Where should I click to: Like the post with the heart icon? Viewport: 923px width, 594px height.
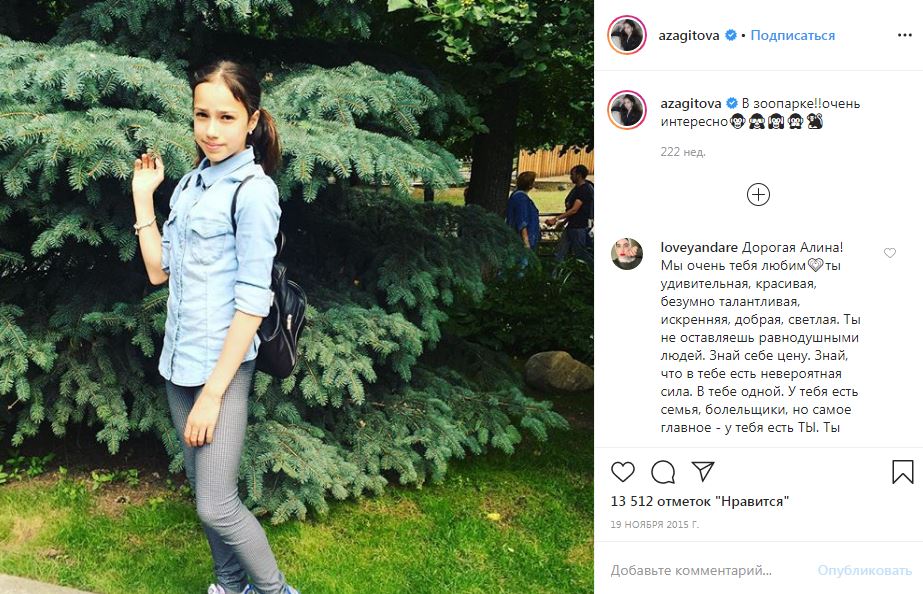(x=623, y=472)
